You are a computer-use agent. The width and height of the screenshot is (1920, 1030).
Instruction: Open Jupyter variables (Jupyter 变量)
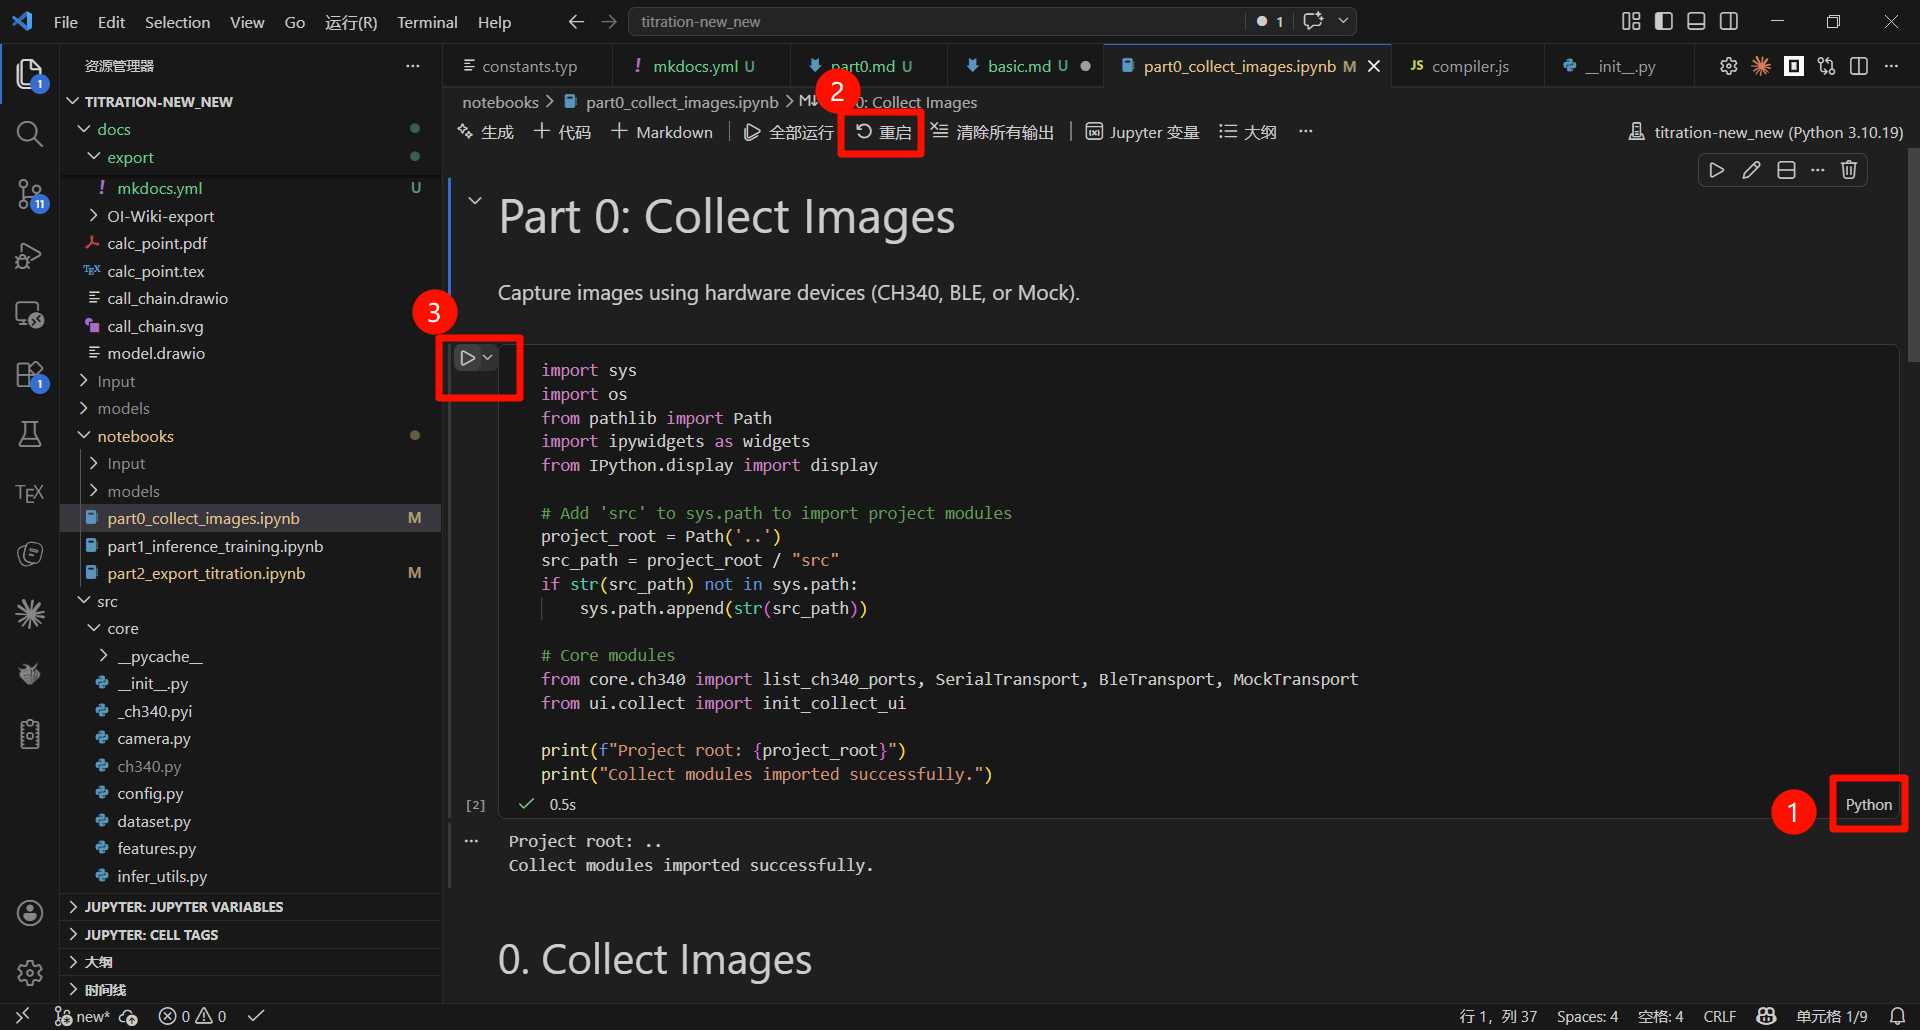point(1142,132)
